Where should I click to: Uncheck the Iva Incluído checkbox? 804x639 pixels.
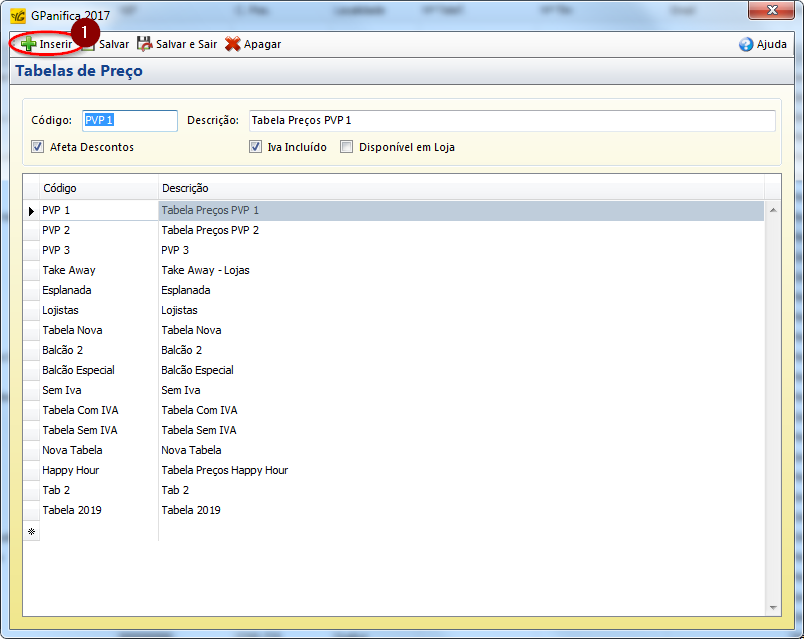(x=256, y=147)
